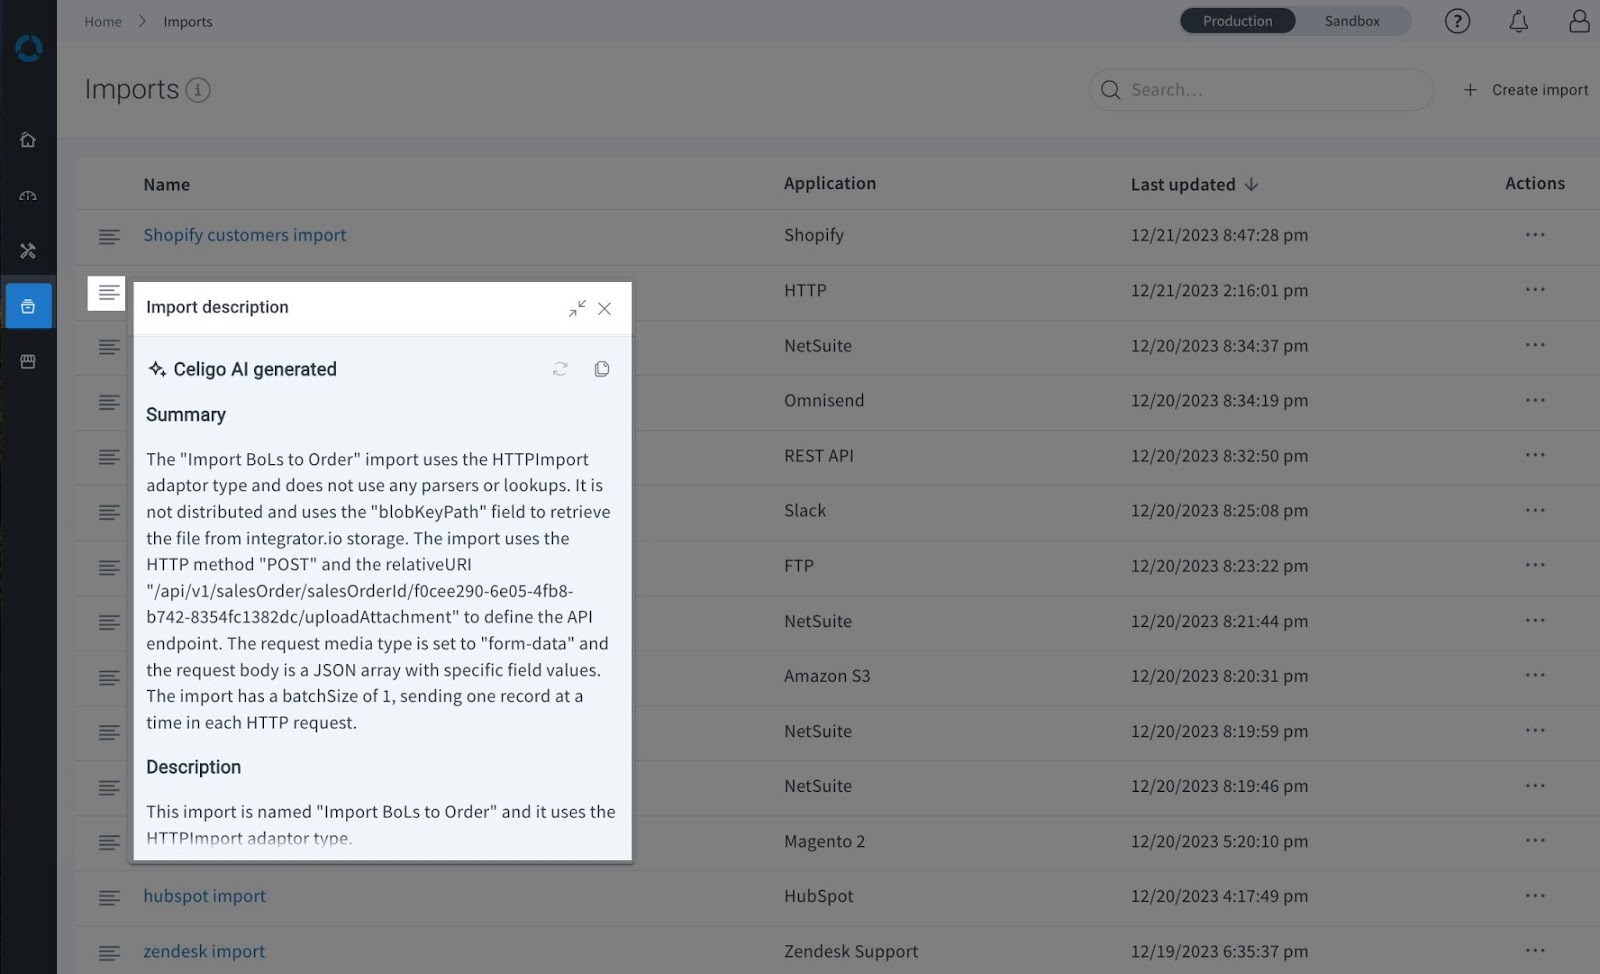Select the Imports breadcrumb item
This screenshot has height=974, width=1600.
(x=188, y=21)
